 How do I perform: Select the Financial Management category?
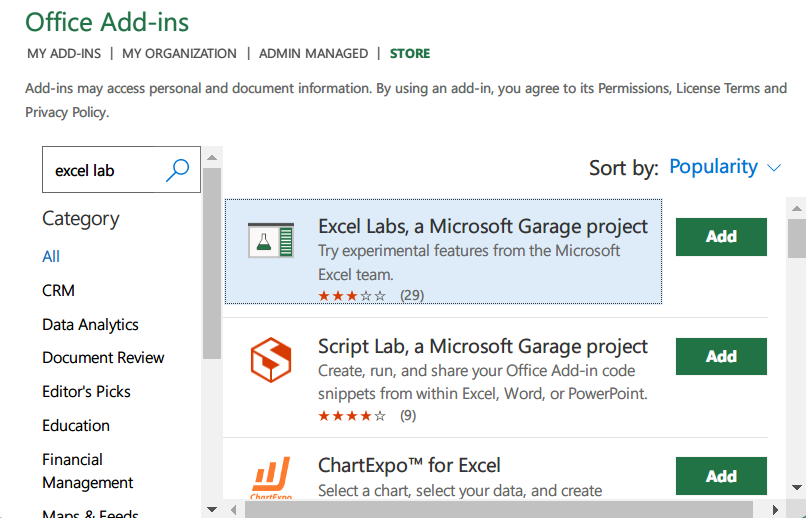coord(88,471)
